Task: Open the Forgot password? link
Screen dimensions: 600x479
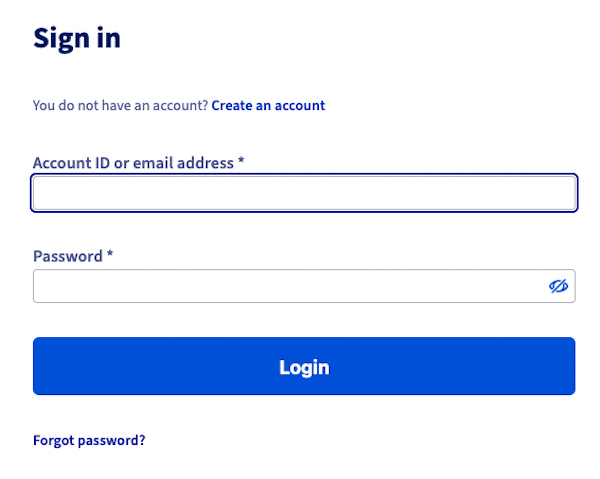Action: pos(89,439)
